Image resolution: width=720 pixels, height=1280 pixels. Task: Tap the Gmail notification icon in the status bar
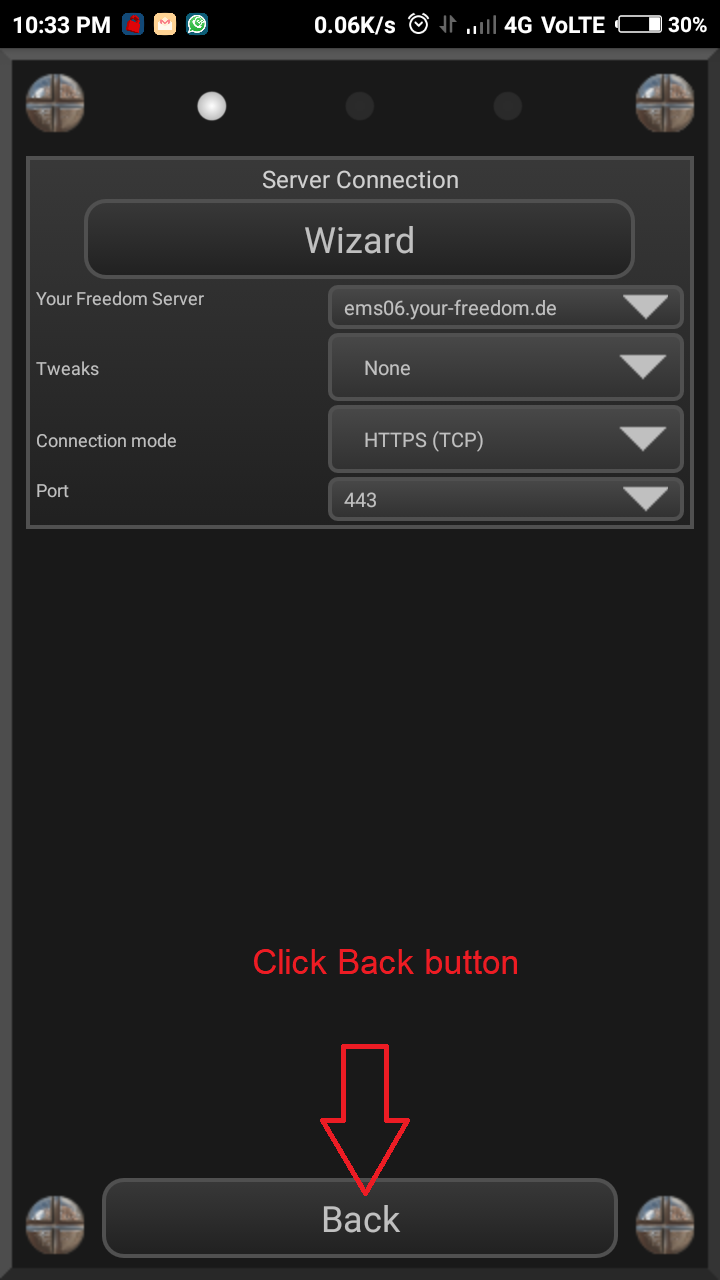point(165,24)
